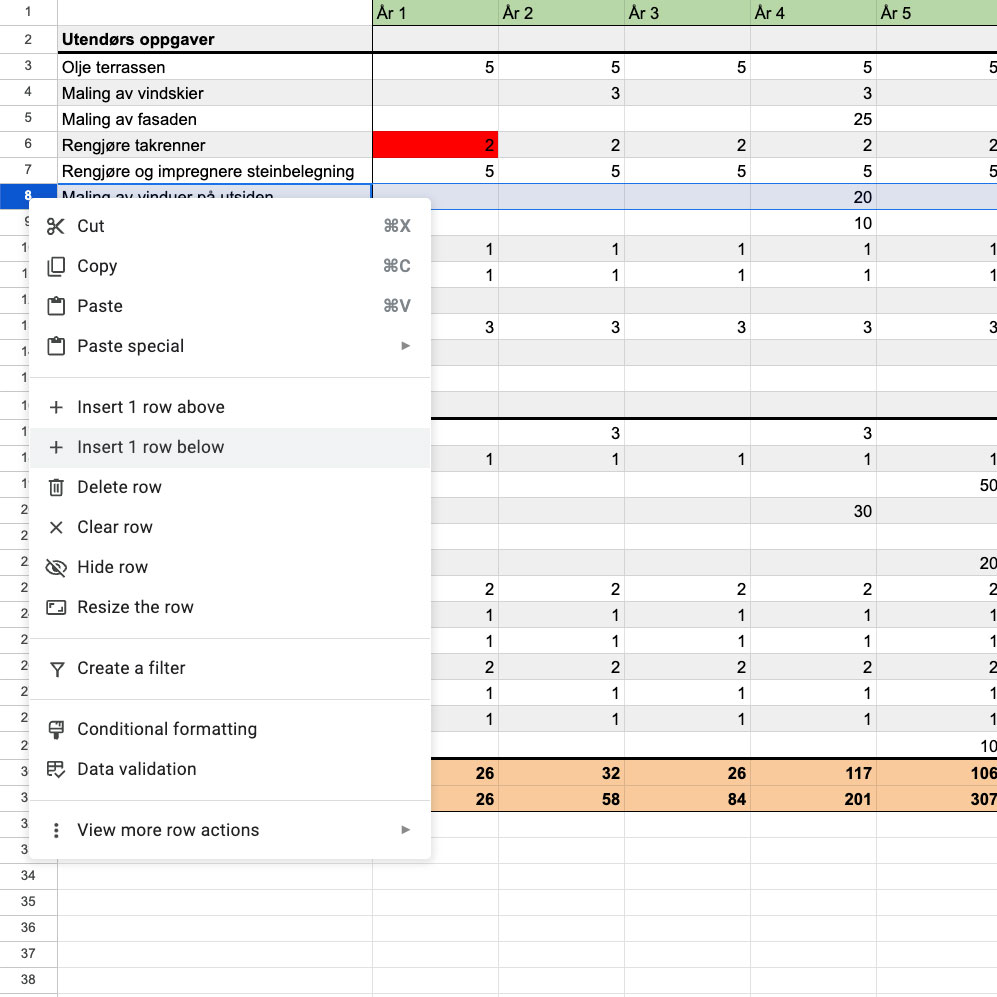
Task: Click the X icon for Clear row
Action: coord(56,527)
